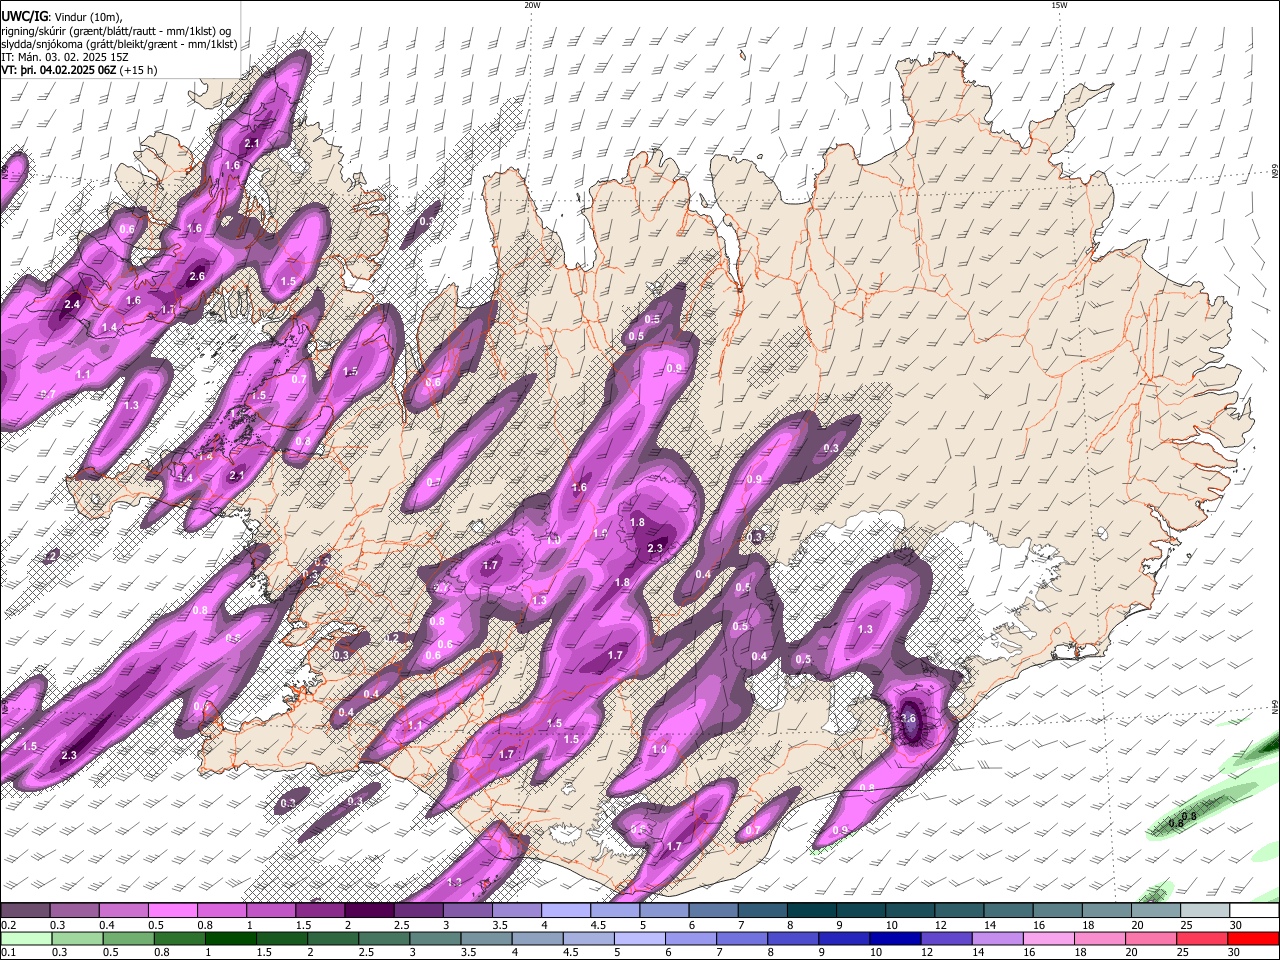The image size is (1280, 960).
Task: Pick the bright red 30 rain legend swatch
Action: click(x=1254, y=938)
